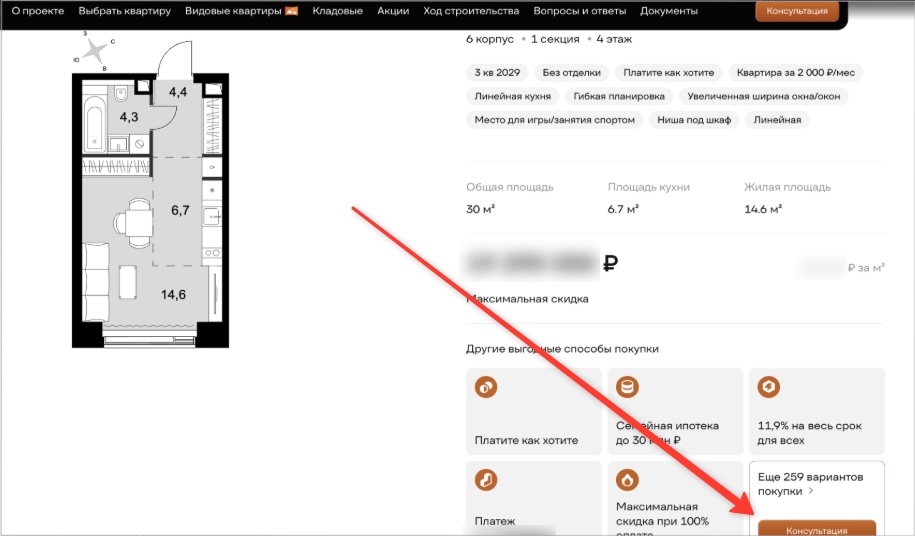Select the Место для игры/занятия спортом tag
The height and width of the screenshot is (536, 915).
(x=554, y=120)
